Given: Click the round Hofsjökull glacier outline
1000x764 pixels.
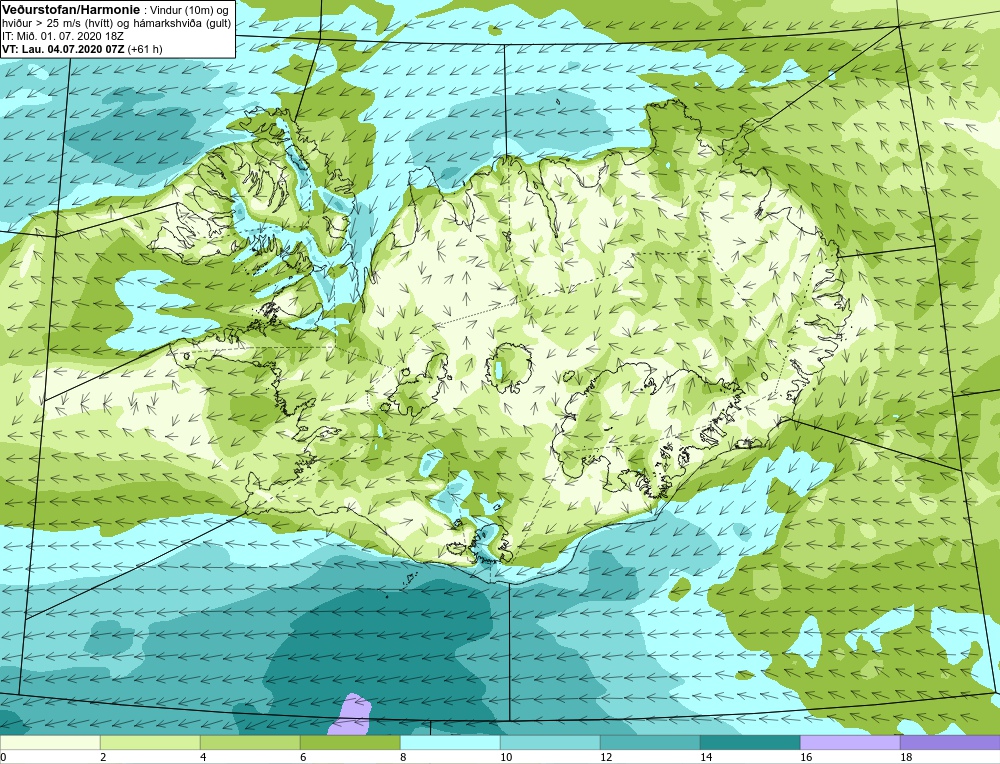Looking at the screenshot, I should tap(507, 369).
